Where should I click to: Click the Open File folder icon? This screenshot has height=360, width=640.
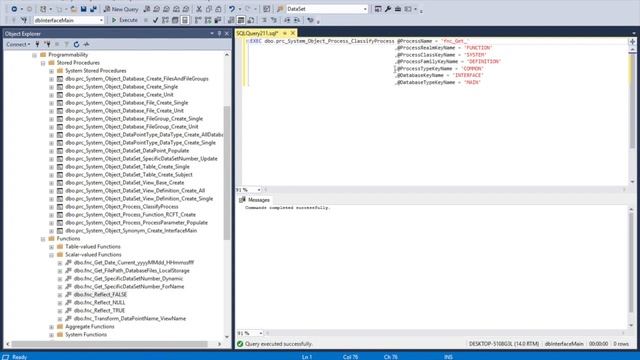[x=73, y=9]
